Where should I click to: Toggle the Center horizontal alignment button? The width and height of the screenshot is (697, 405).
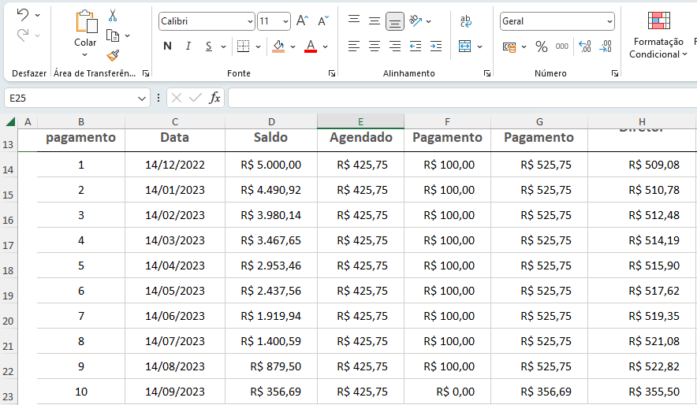click(374, 46)
